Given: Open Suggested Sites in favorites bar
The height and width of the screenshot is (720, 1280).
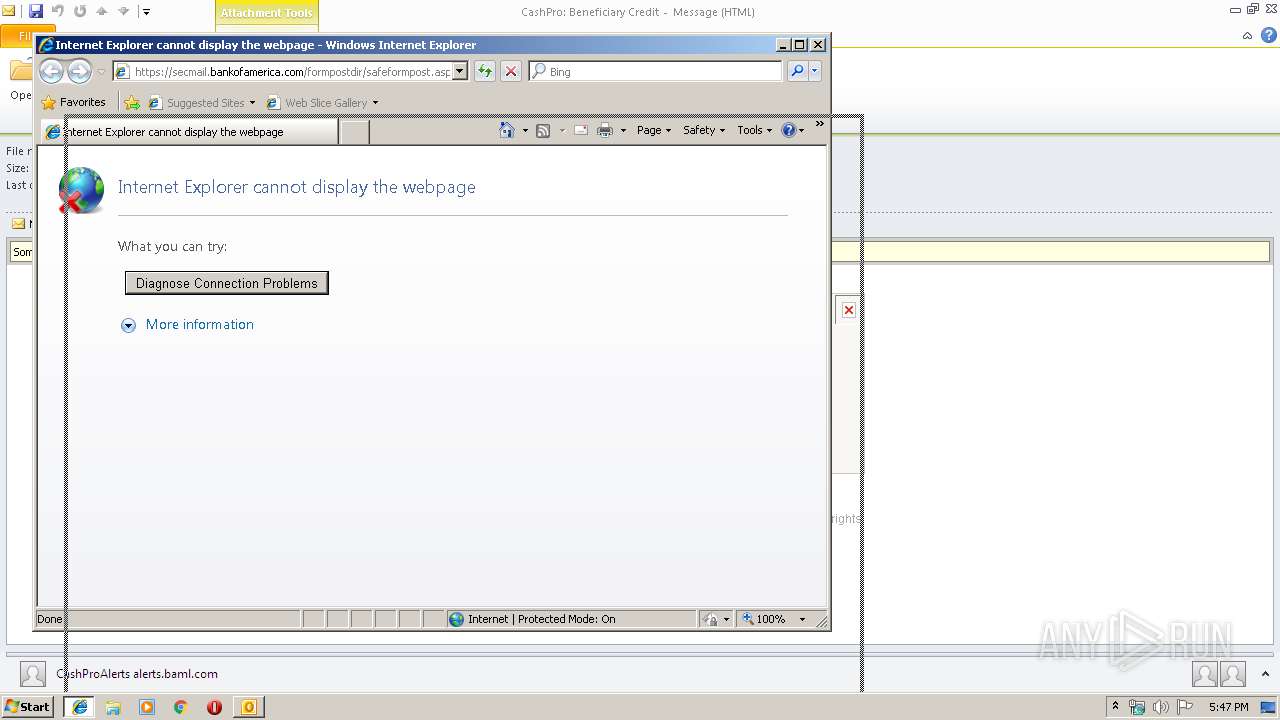Looking at the screenshot, I should point(201,103).
